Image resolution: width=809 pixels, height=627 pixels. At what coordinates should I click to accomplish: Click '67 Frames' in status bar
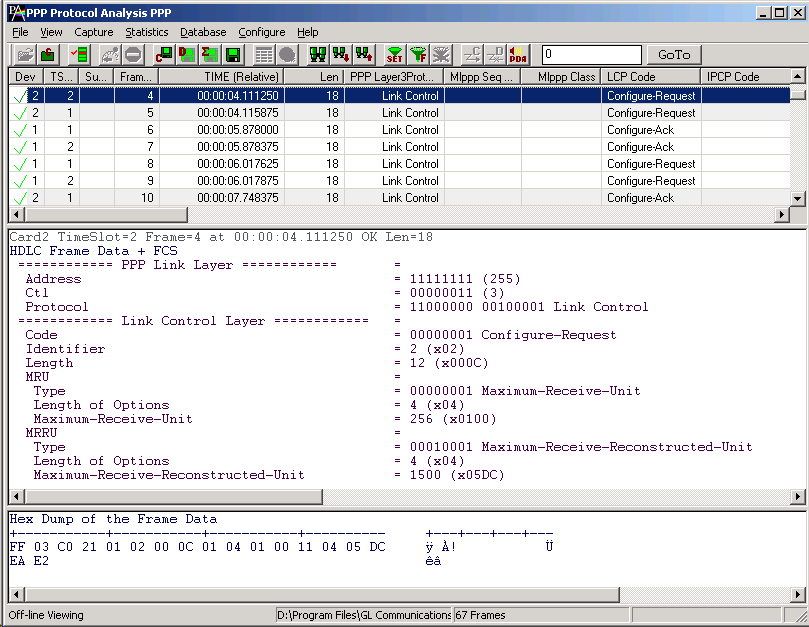click(480, 615)
